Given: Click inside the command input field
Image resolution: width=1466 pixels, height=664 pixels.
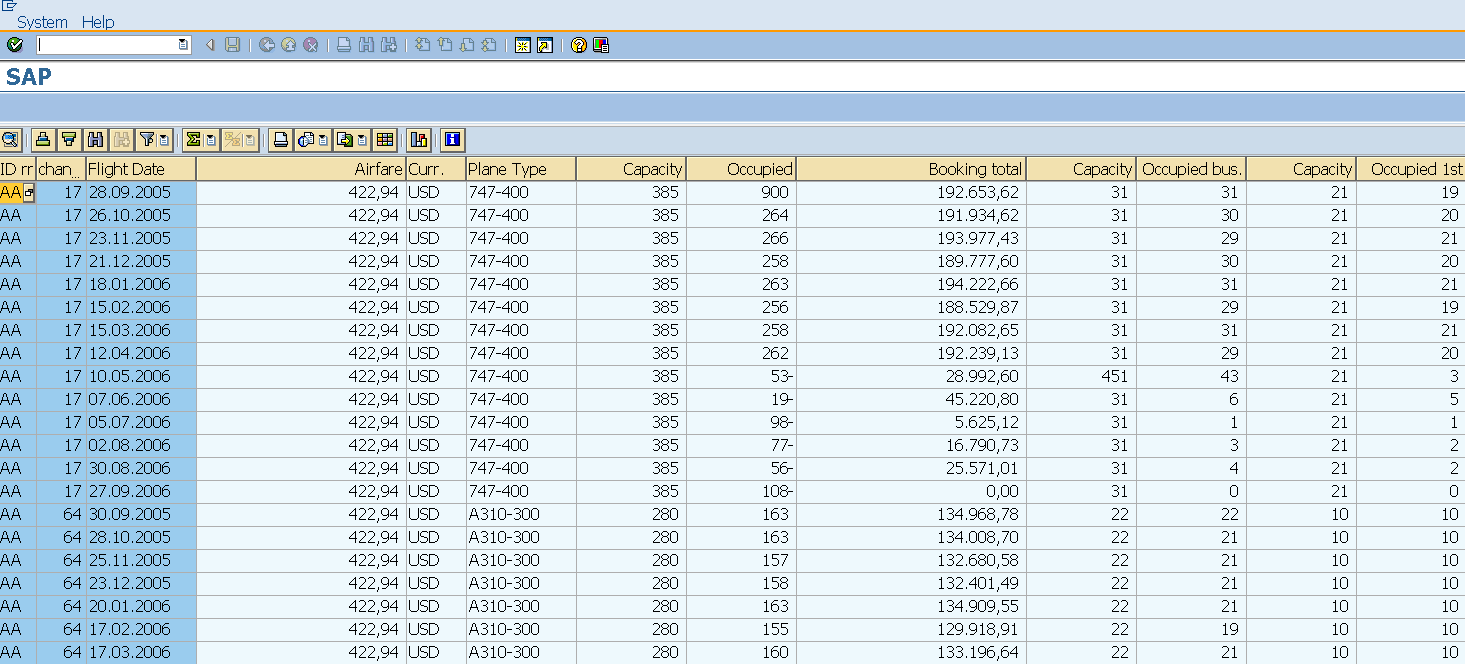Looking at the screenshot, I should [x=106, y=45].
